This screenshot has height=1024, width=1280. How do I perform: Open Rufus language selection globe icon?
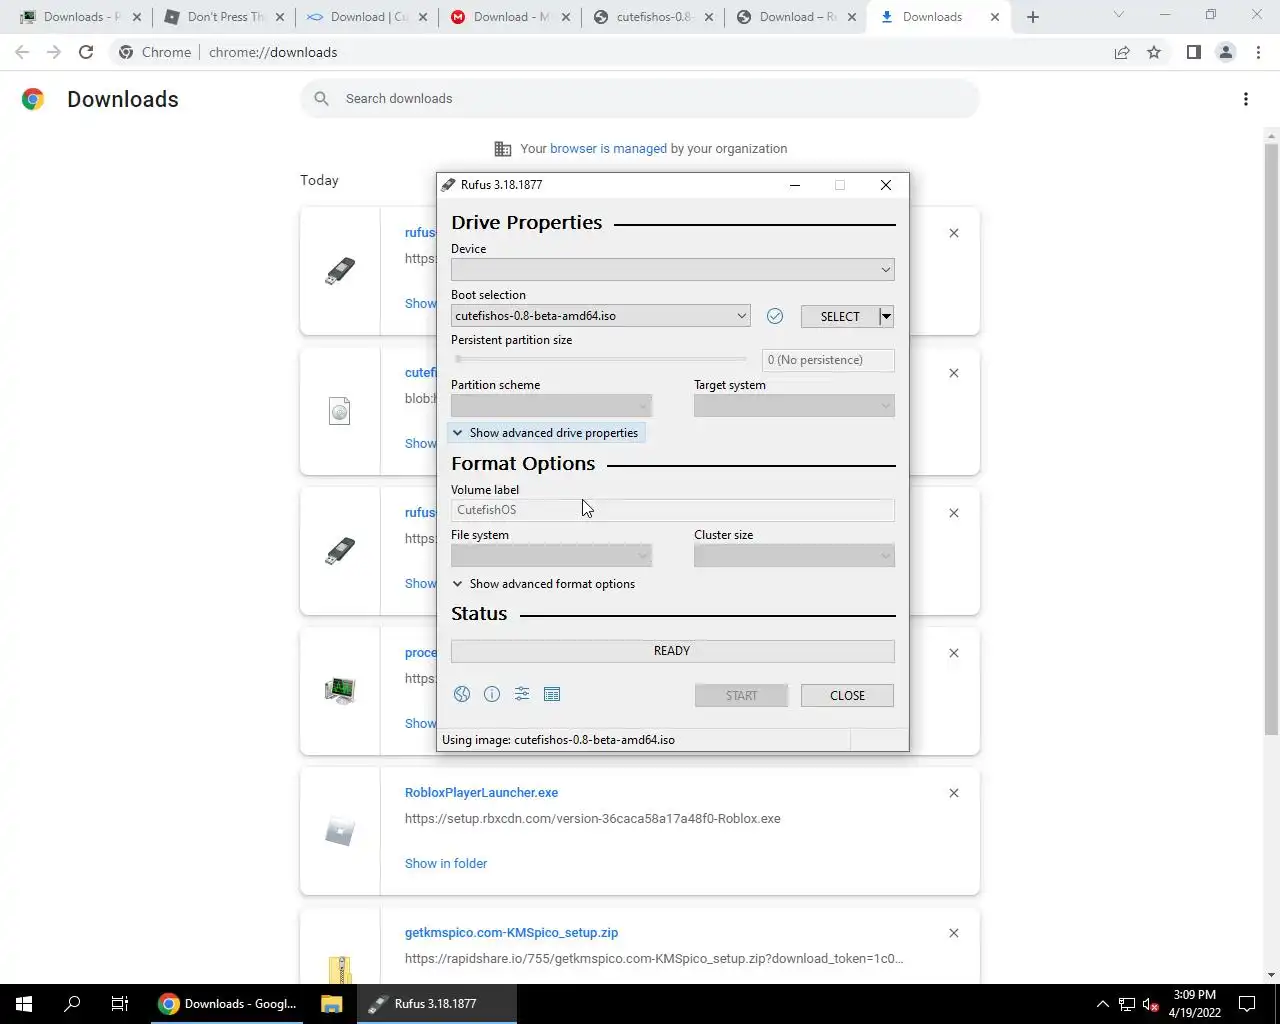462,694
